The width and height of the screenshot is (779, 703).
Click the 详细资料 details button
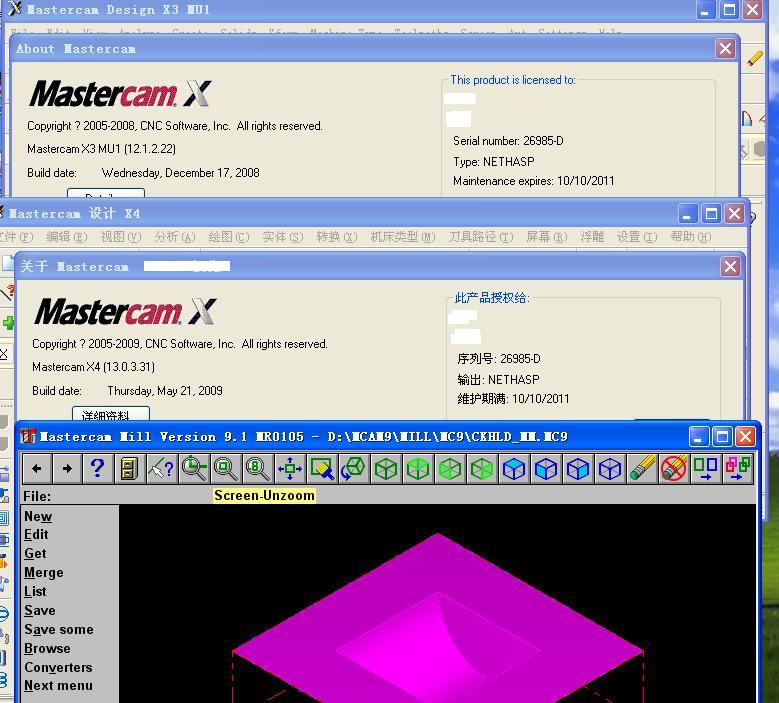point(111,414)
